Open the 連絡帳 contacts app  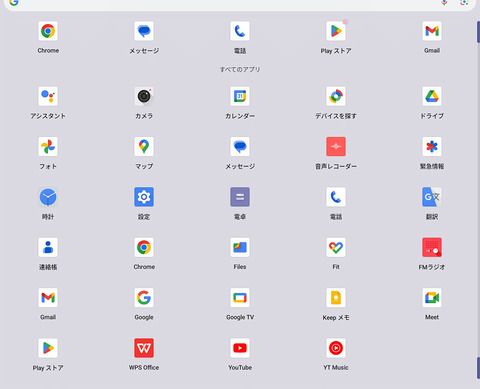(x=48, y=247)
